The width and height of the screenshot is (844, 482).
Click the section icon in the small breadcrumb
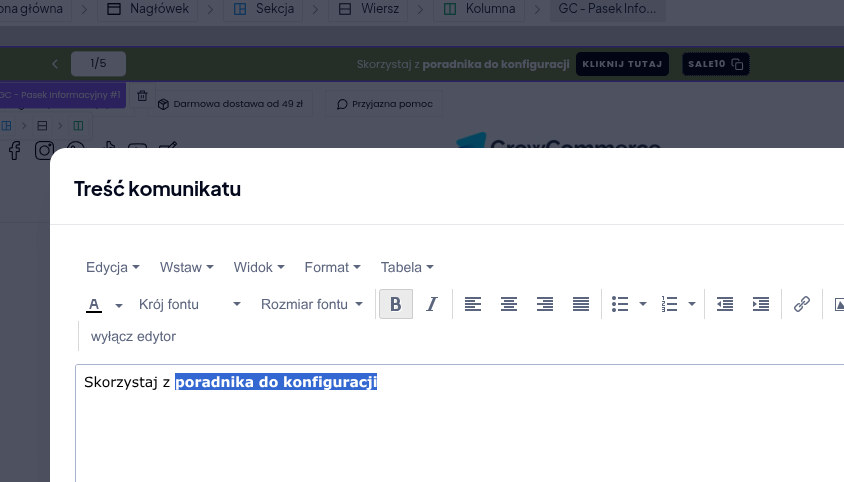[x=6, y=125]
